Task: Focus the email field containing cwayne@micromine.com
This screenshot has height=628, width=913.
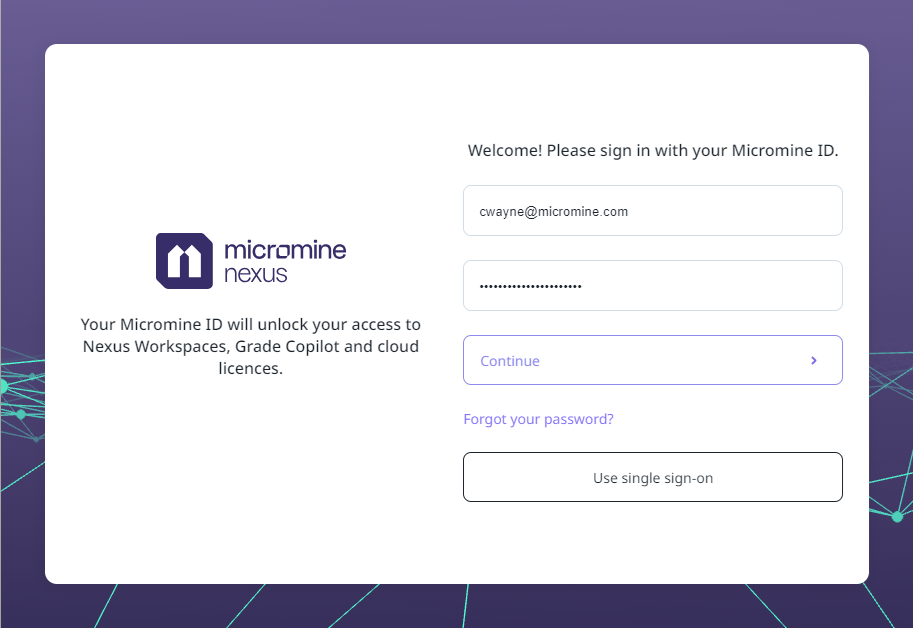Action: (x=652, y=211)
